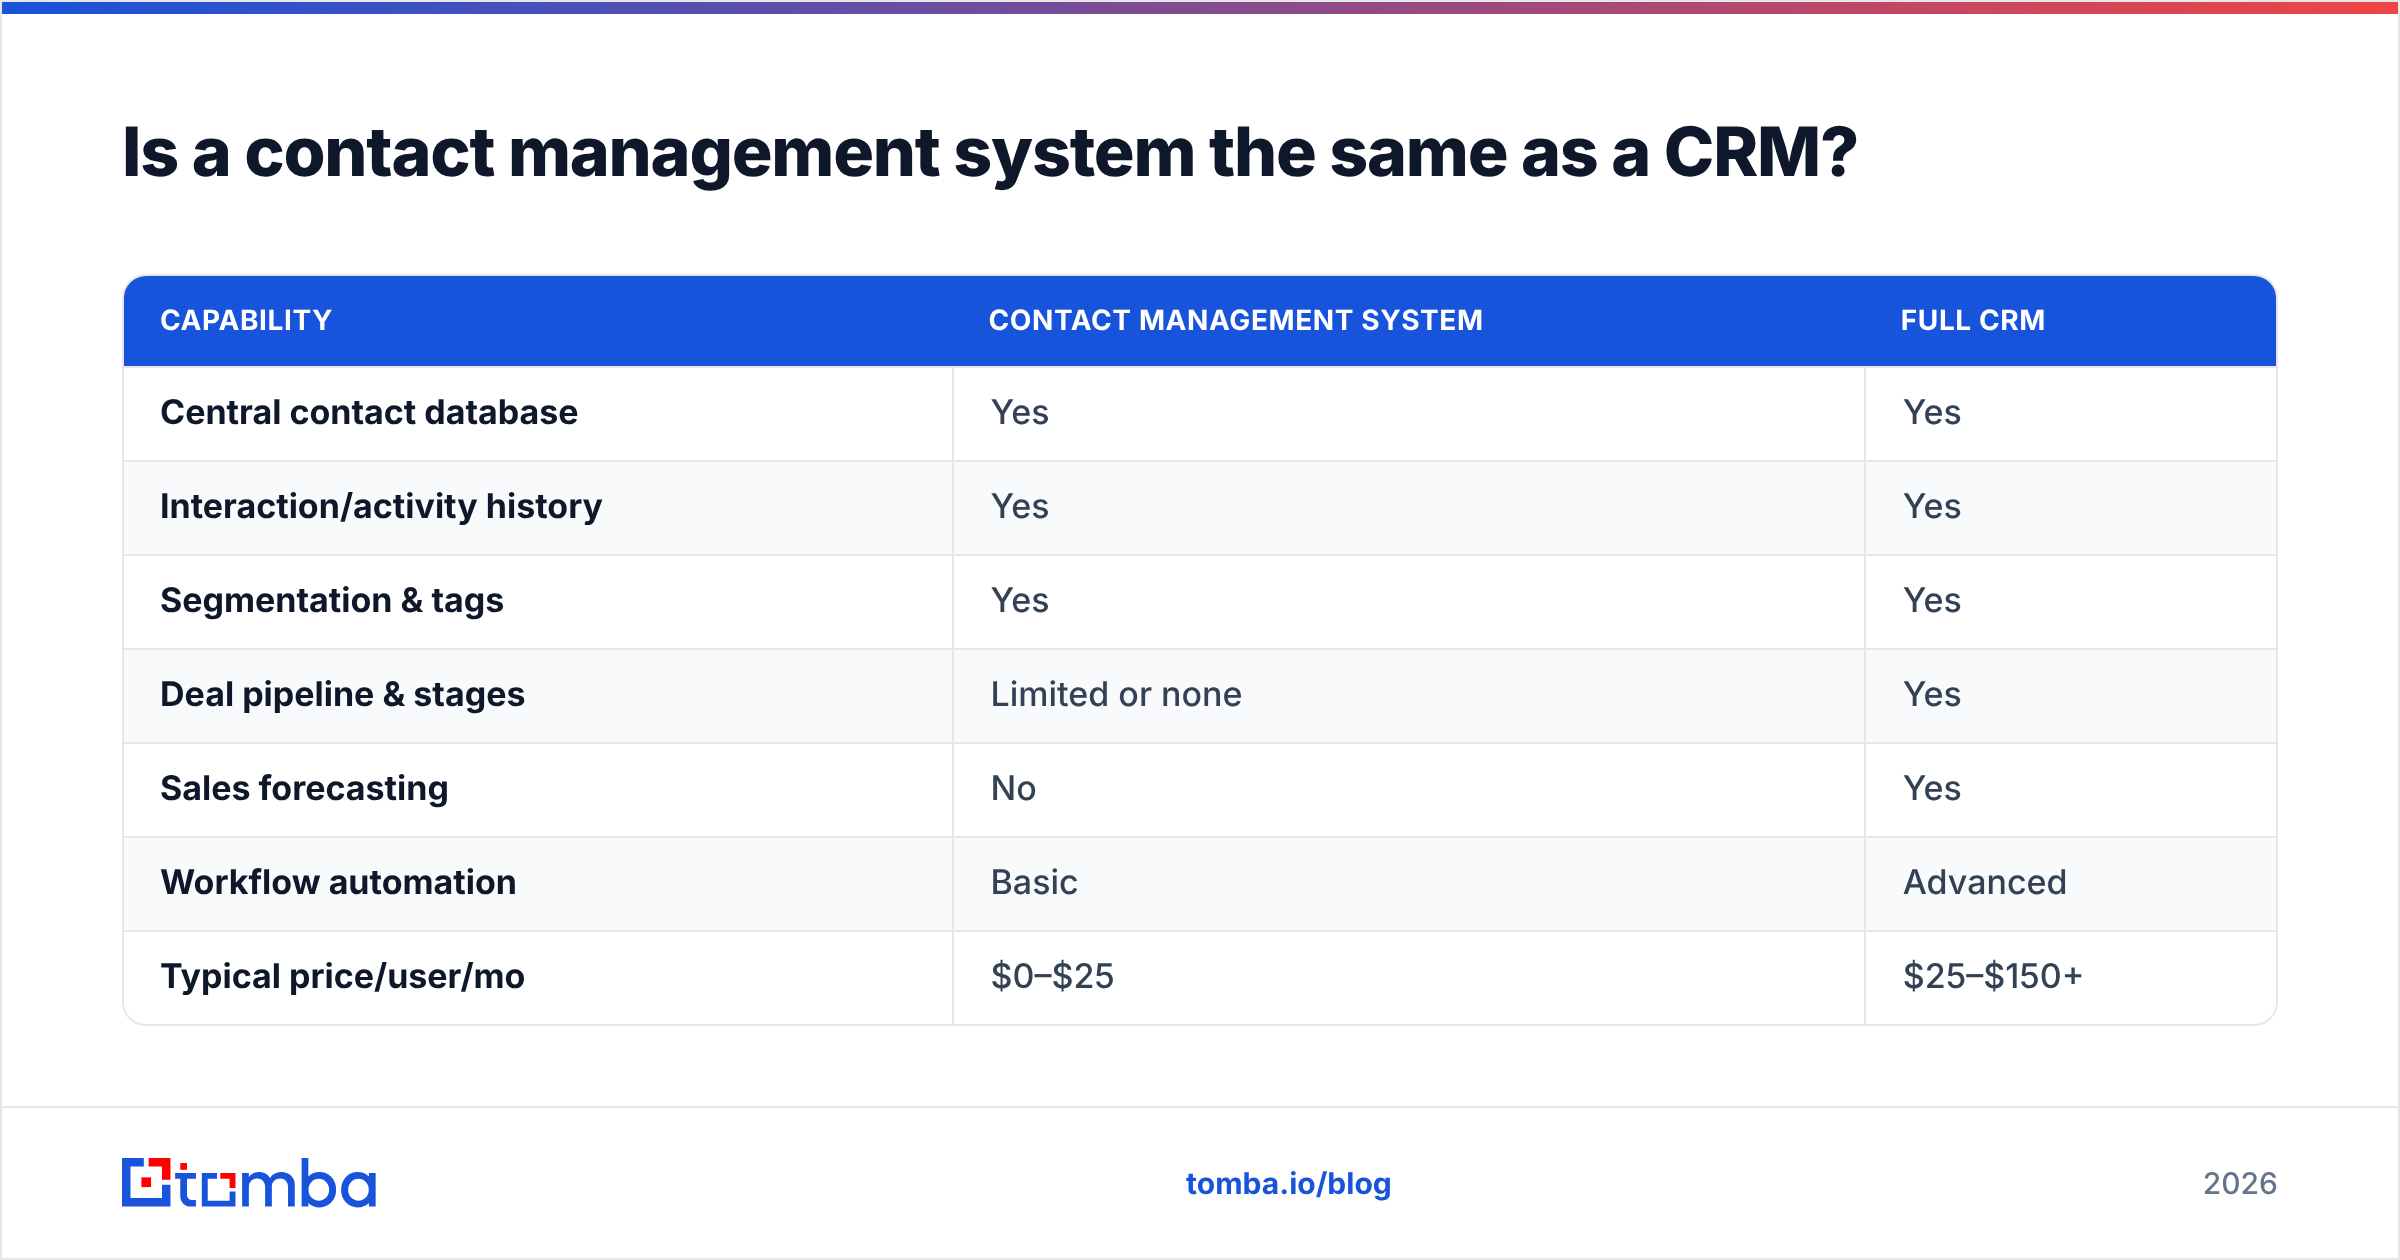Select the 'Typical price/user/mo' row label
The height and width of the screenshot is (1260, 2400).
(342, 976)
